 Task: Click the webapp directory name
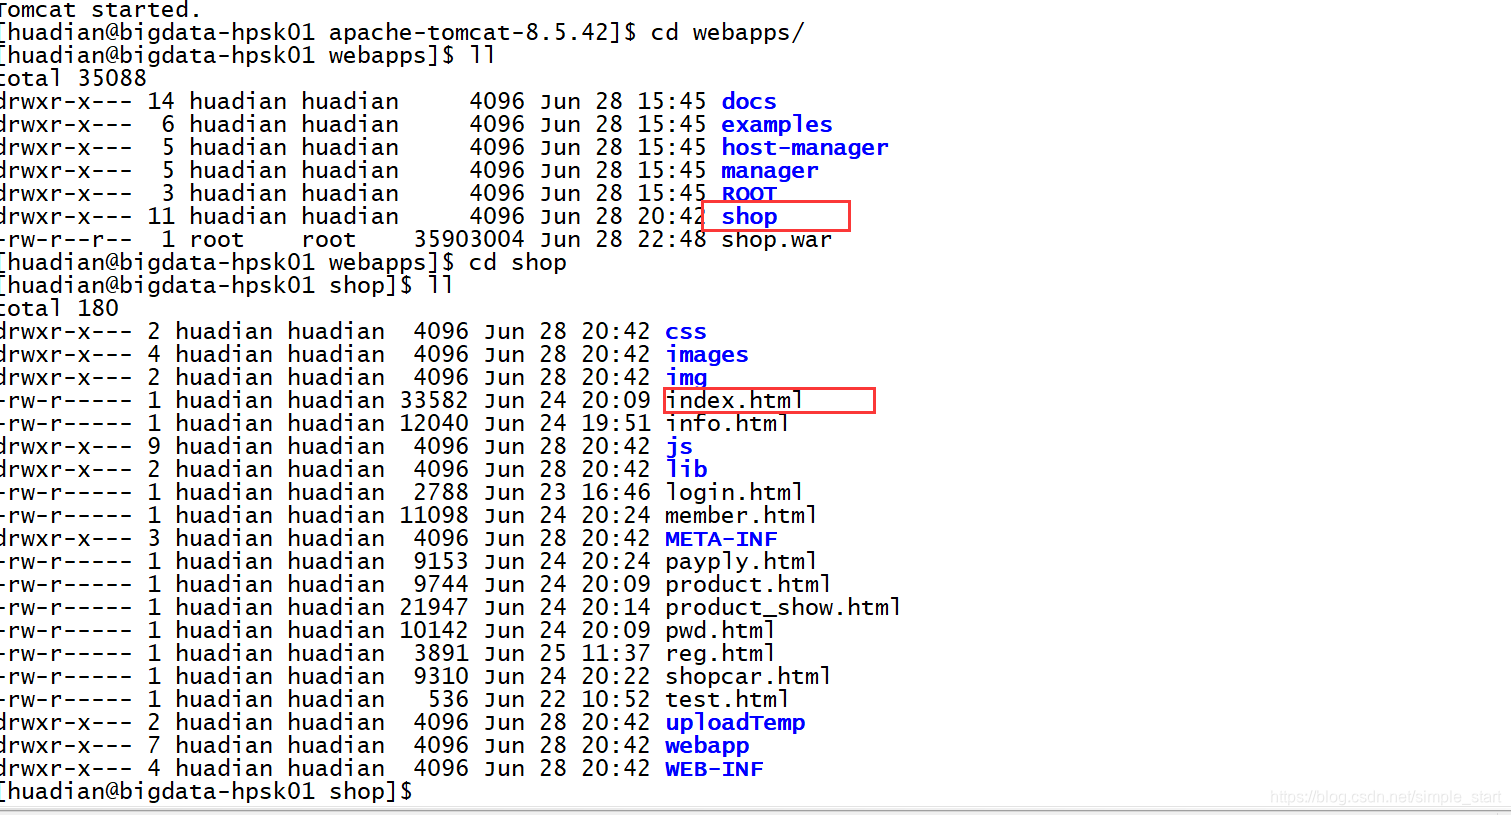707,746
